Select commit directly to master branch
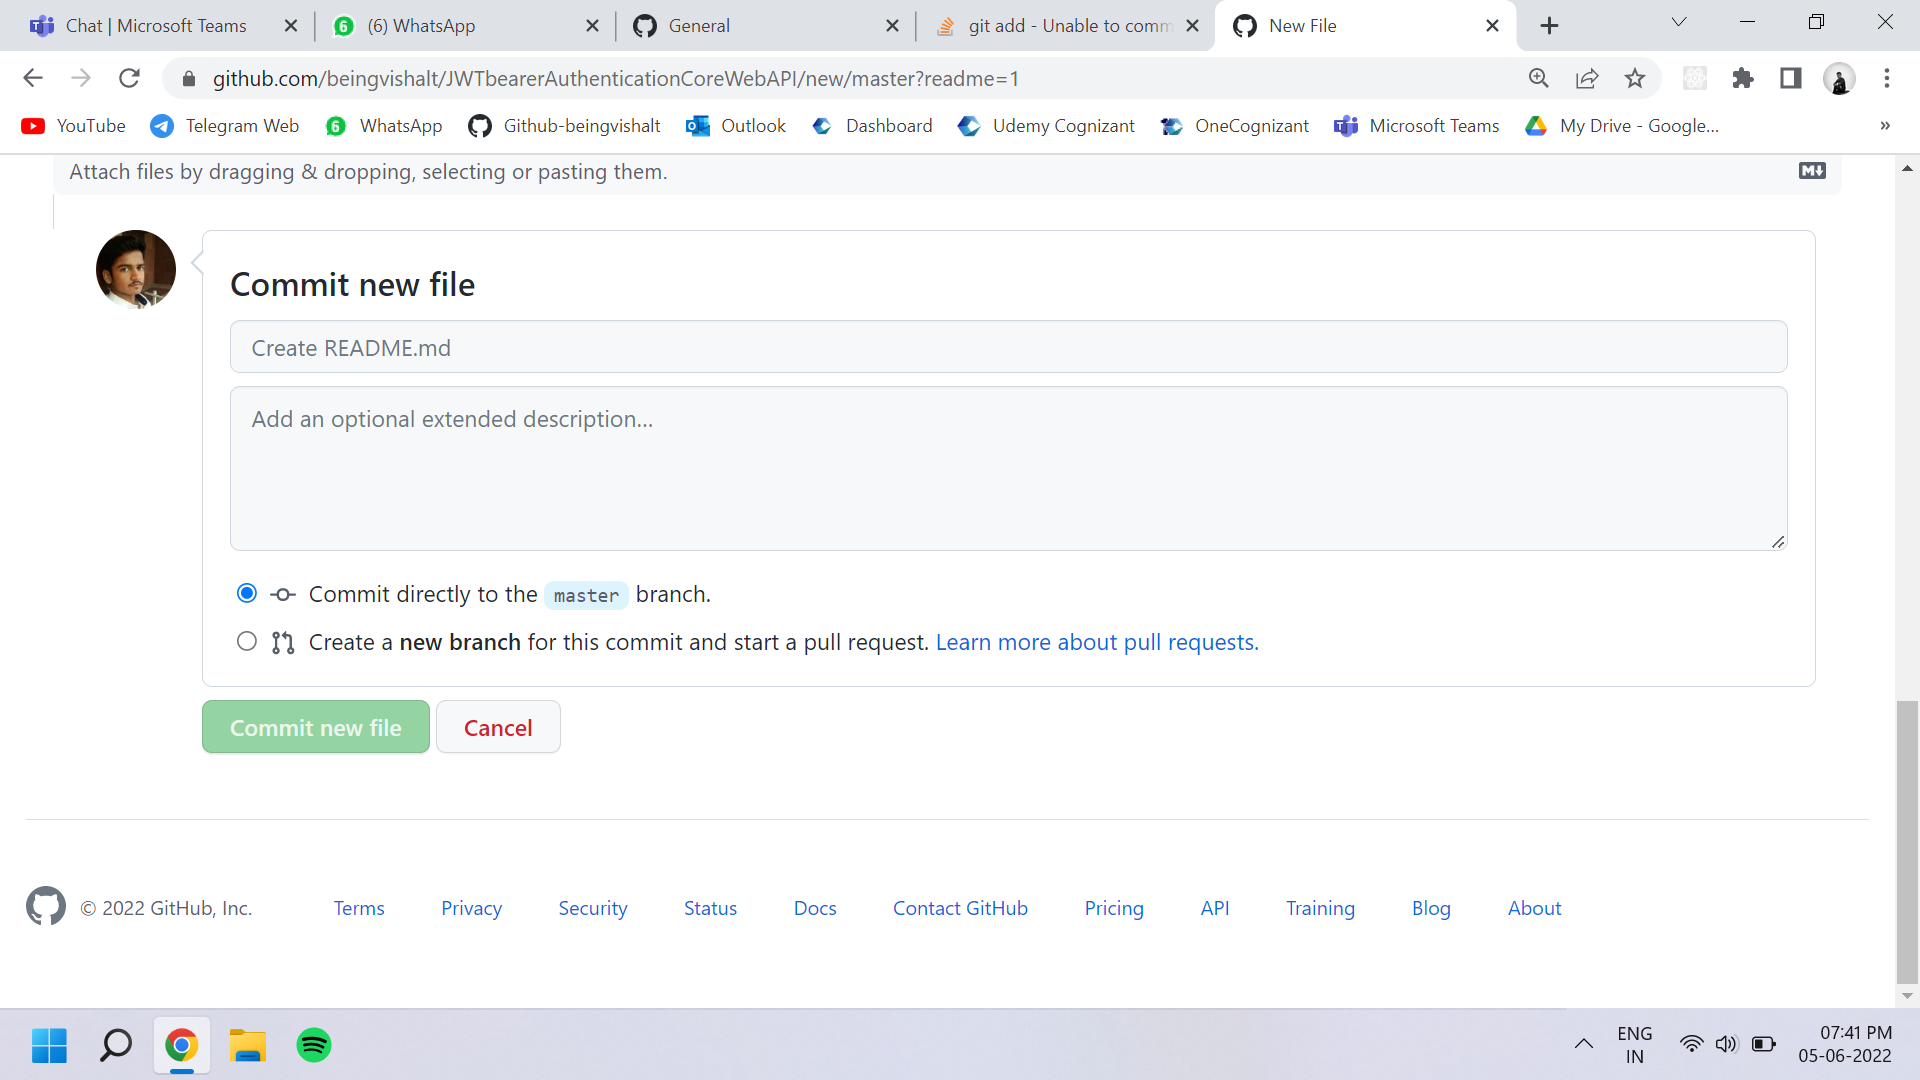The image size is (1920, 1080). (x=245, y=592)
